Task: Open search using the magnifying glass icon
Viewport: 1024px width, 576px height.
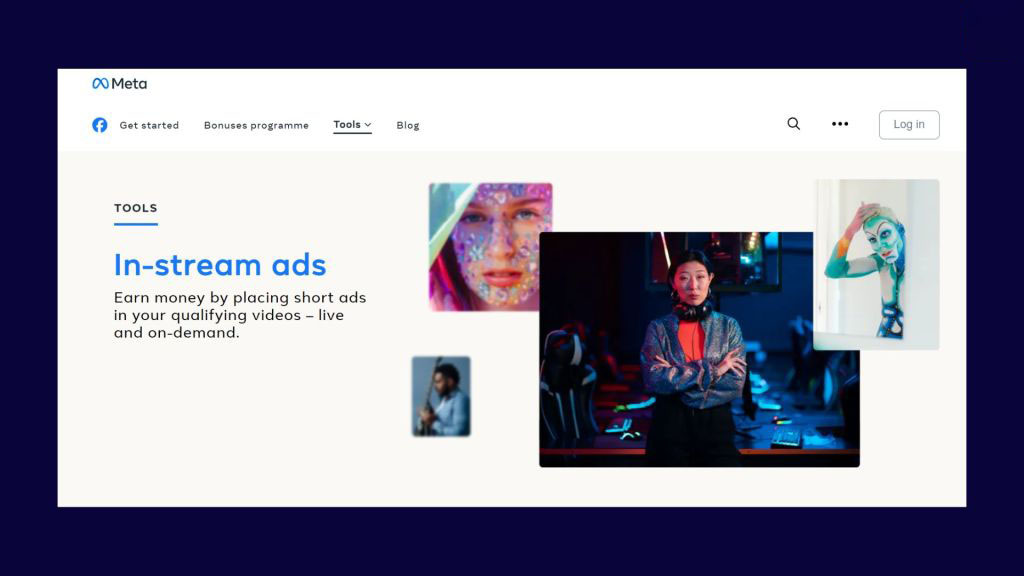Action: point(793,124)
